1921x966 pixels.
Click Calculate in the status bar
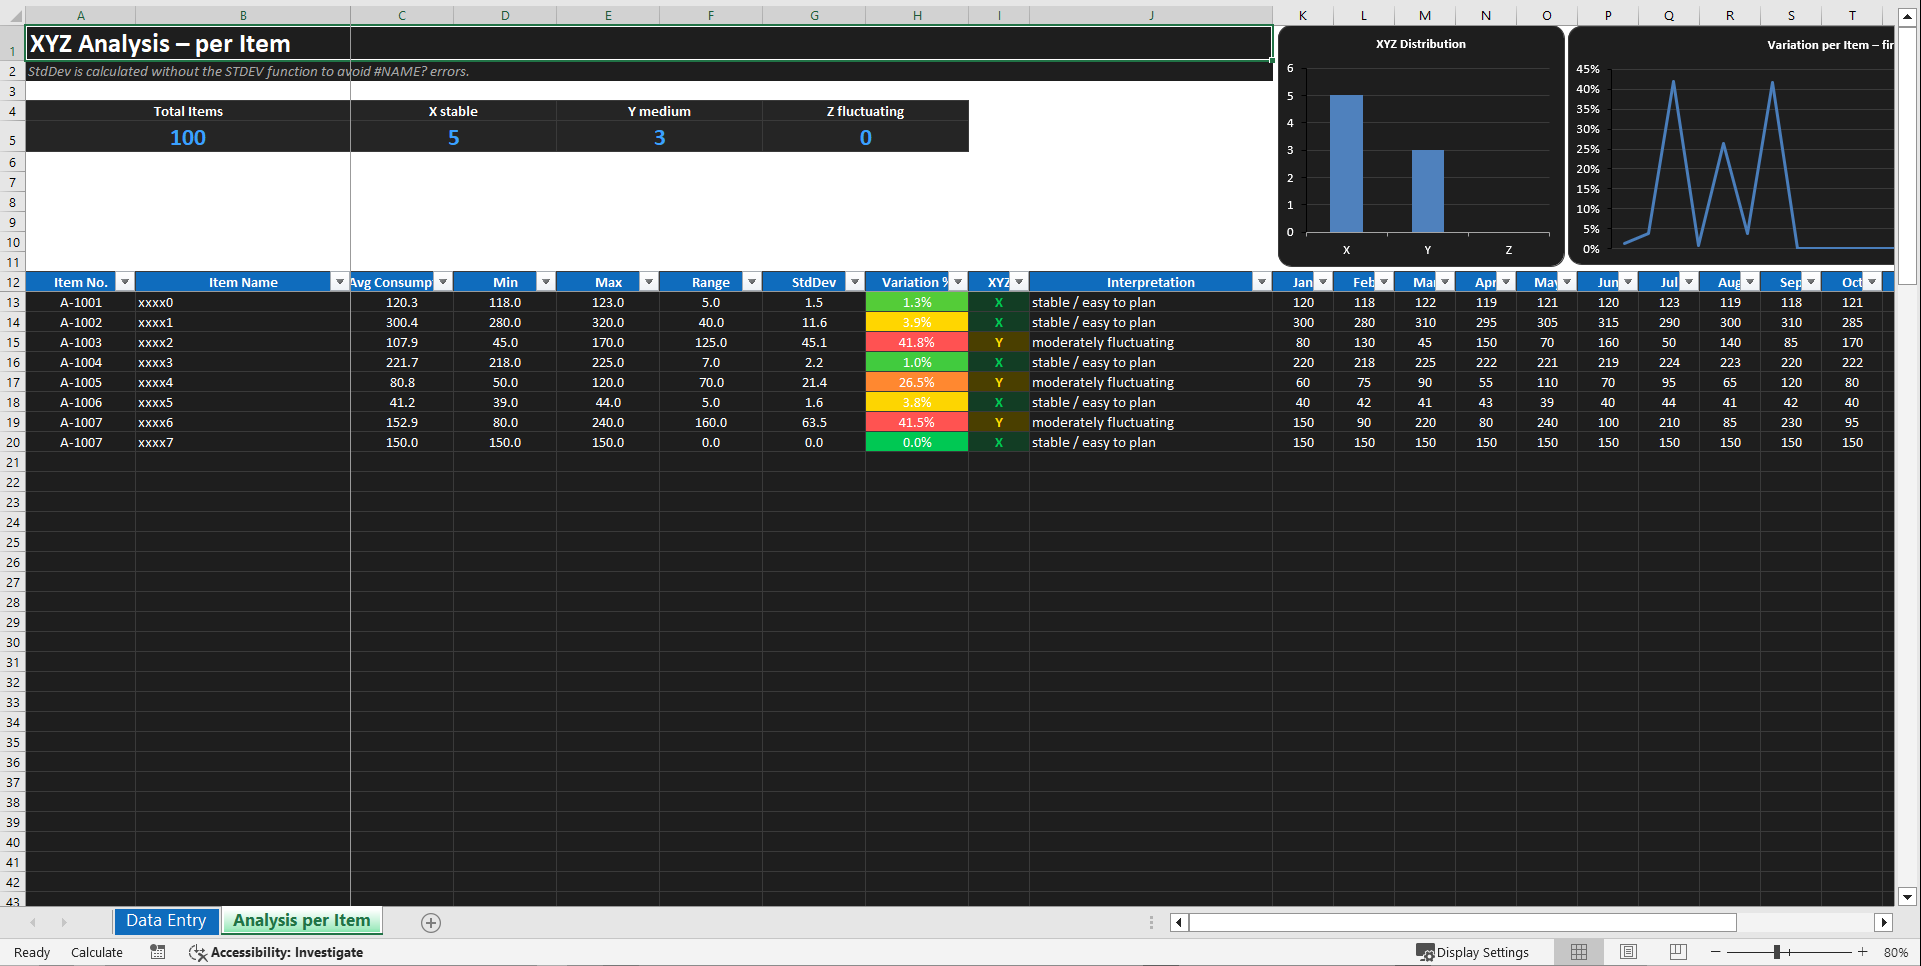click(x=97, y=952)
